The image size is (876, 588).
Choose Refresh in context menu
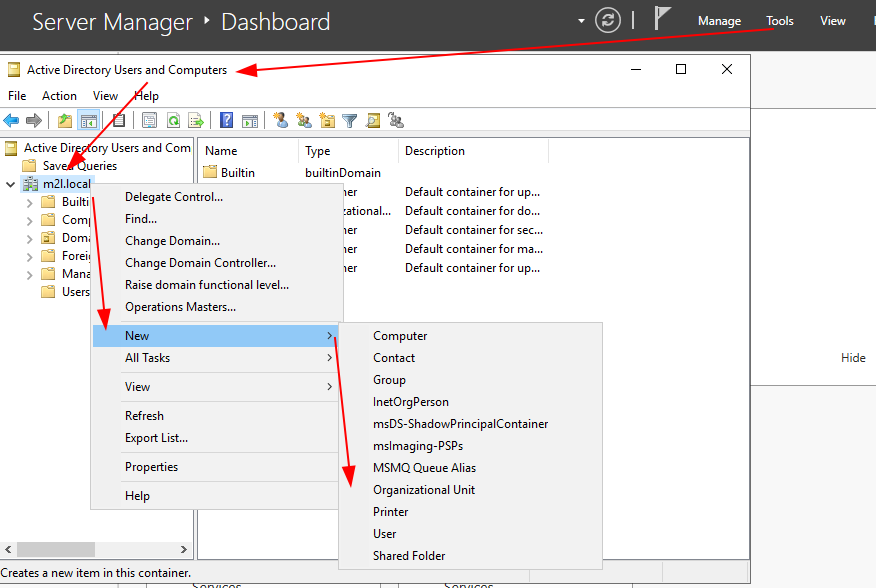tap(215, 416)
